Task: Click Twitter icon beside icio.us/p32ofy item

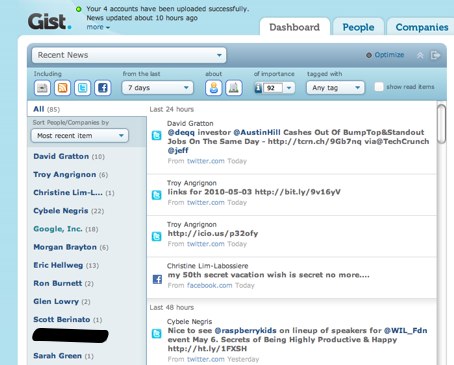Action: (157, 236)
